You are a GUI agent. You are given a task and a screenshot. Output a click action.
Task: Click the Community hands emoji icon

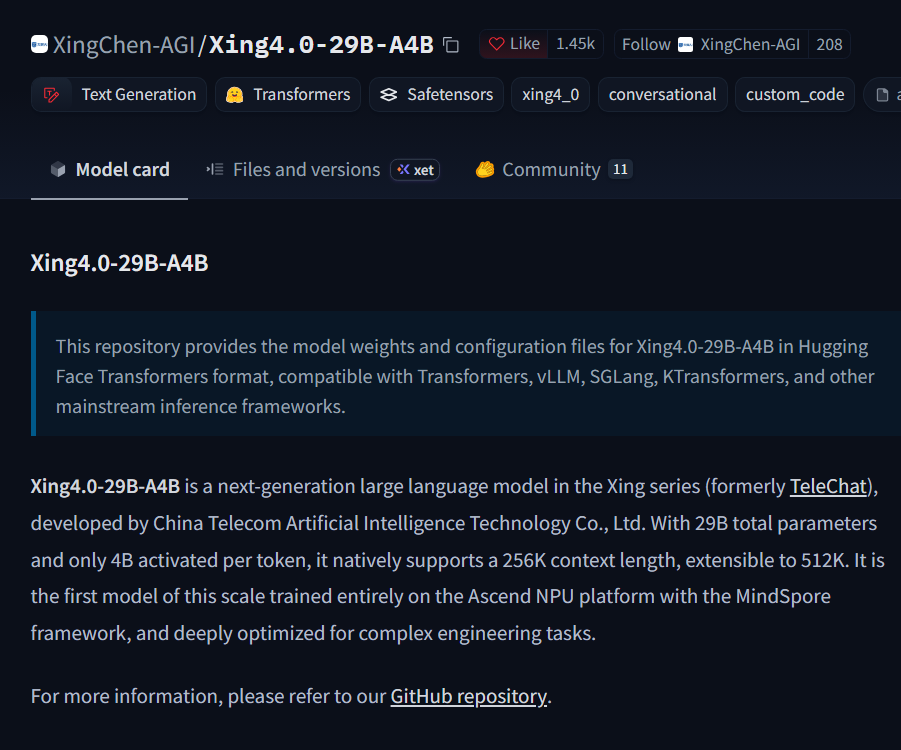(485, 170)
